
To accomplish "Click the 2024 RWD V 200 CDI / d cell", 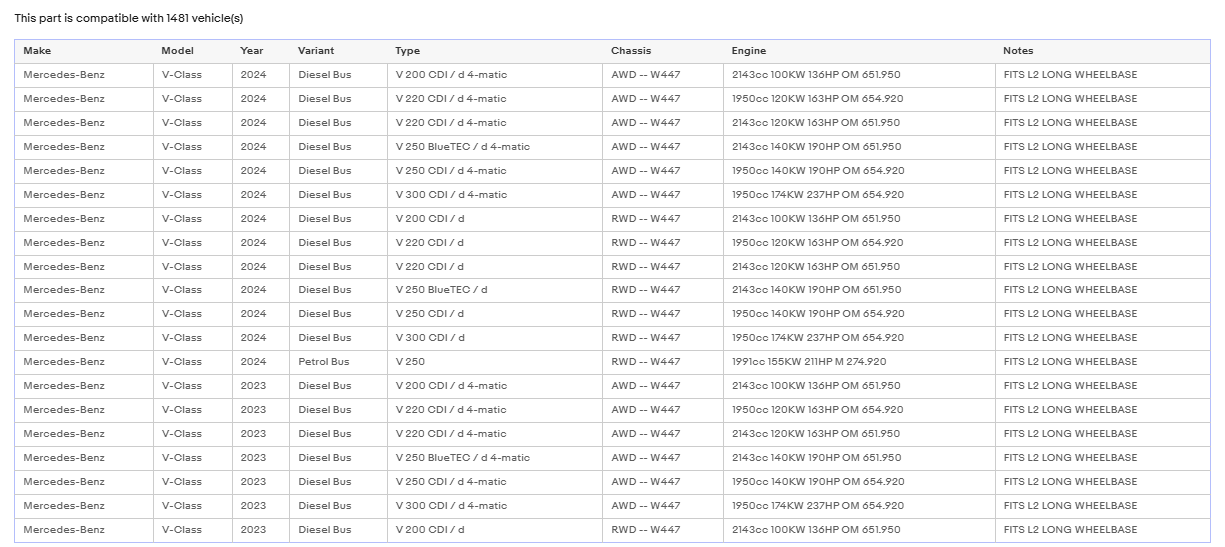I will [x=494, y=219].
